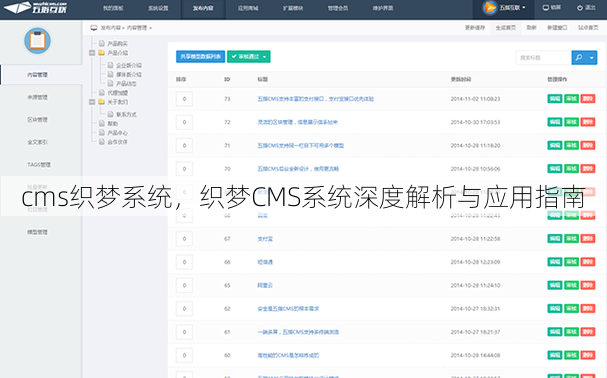Open the 阿里云 title link for ID 65
Image resolution: width=607 pixels, height=378 pixels.
[x=265, y=285]
